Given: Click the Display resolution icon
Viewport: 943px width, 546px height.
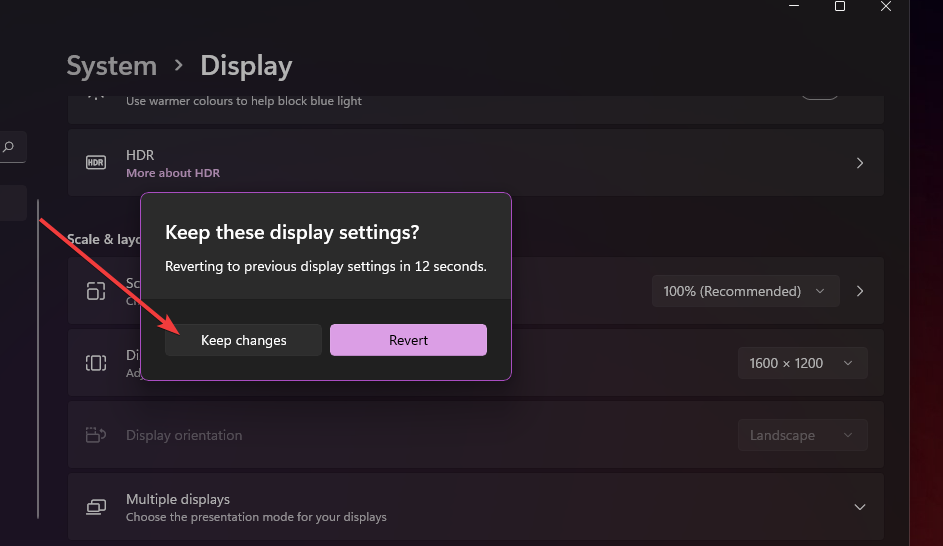Looking at the screenshot, I should (x=96, y=363).
